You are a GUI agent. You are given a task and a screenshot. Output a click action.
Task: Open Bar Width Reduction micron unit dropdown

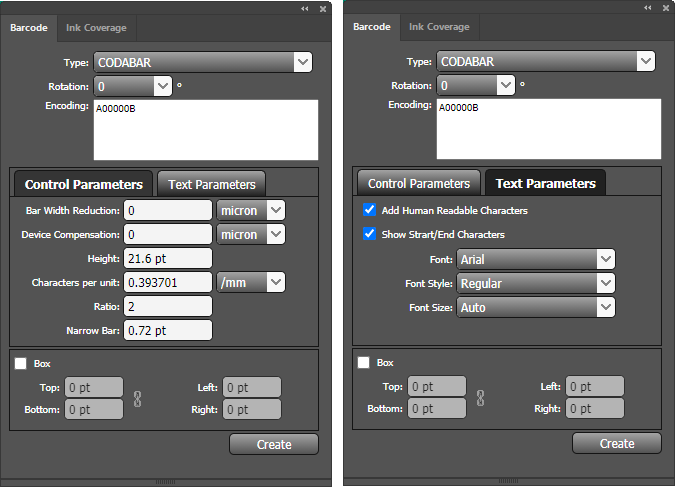[251, 211]
